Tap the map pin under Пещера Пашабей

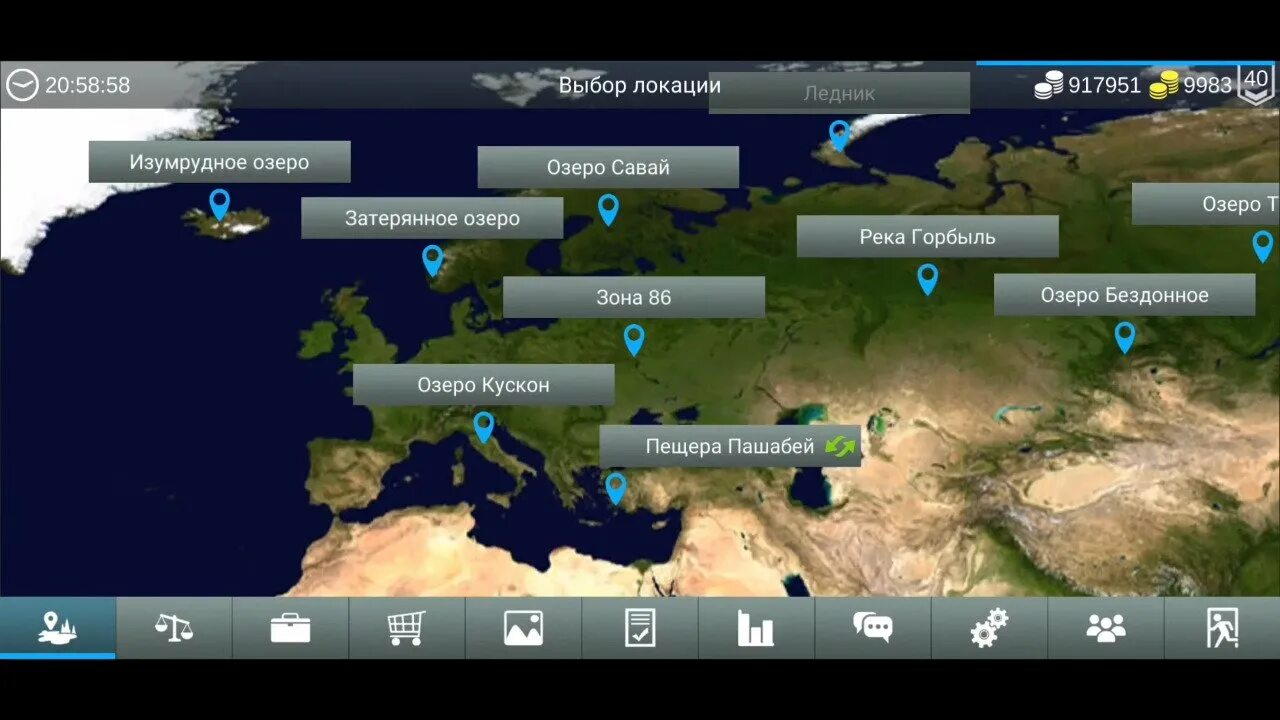coord(615,488)
